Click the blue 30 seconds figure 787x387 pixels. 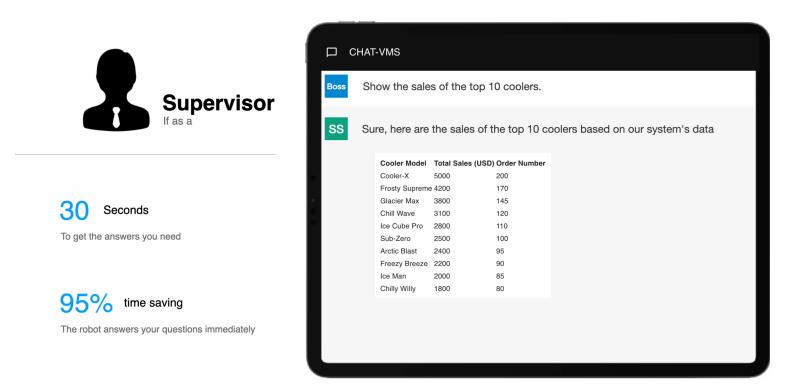tap(74, 211)
